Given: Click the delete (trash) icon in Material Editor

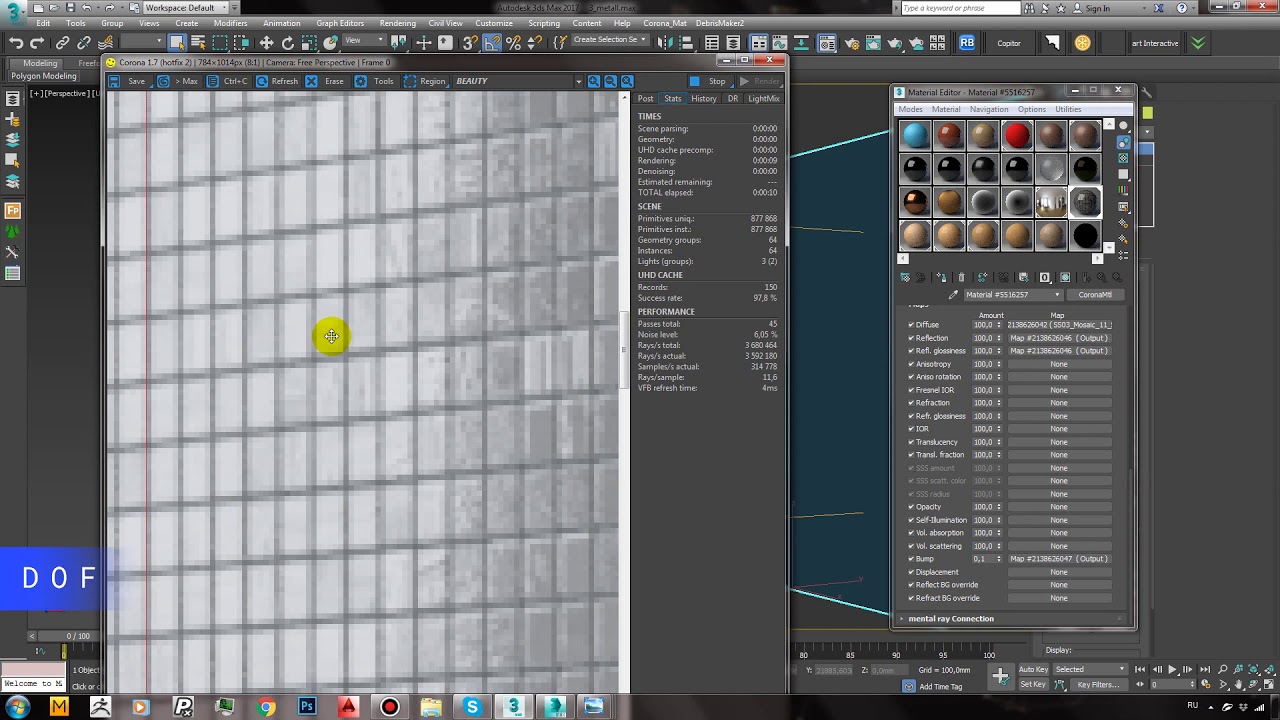Looking at the screenshot, I should [x=961, y=277].
